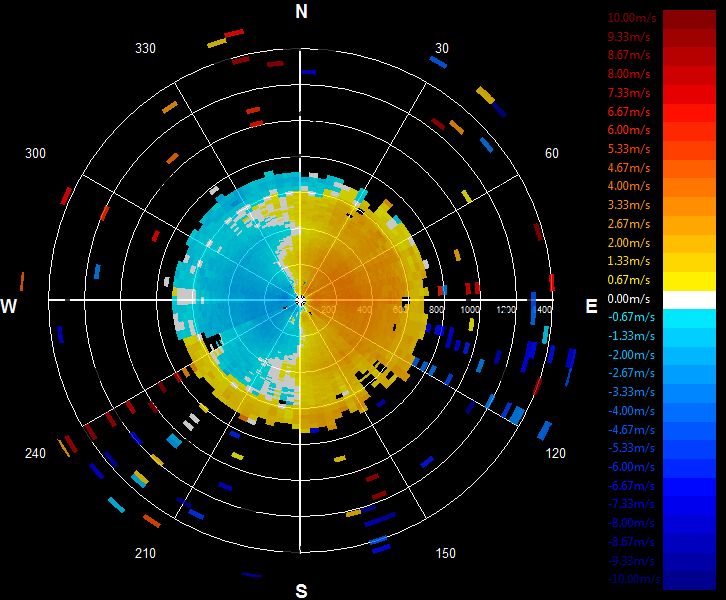Pick the -7.33m/s legend label
This screenshot has width=726, height=600.
click(x=632, y=504)
